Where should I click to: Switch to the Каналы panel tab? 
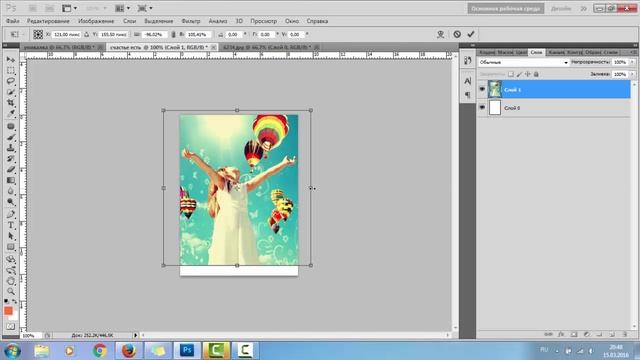pos(556,52)
